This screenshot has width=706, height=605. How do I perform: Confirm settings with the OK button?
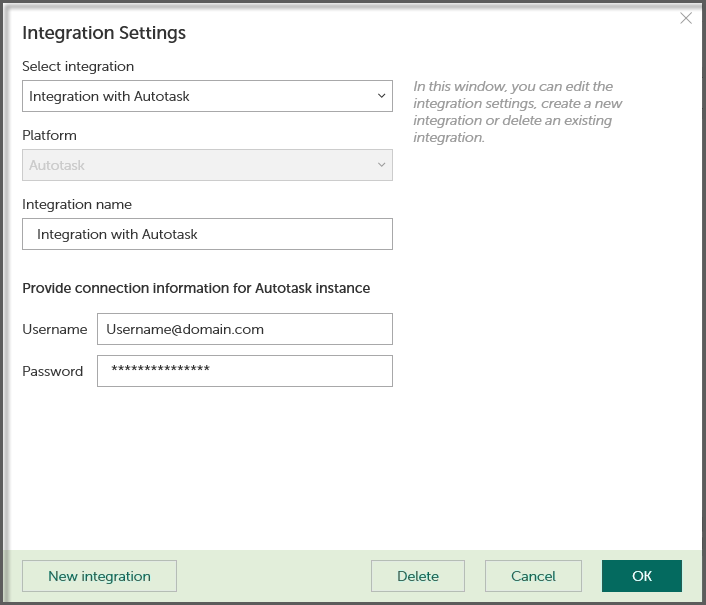642,576
